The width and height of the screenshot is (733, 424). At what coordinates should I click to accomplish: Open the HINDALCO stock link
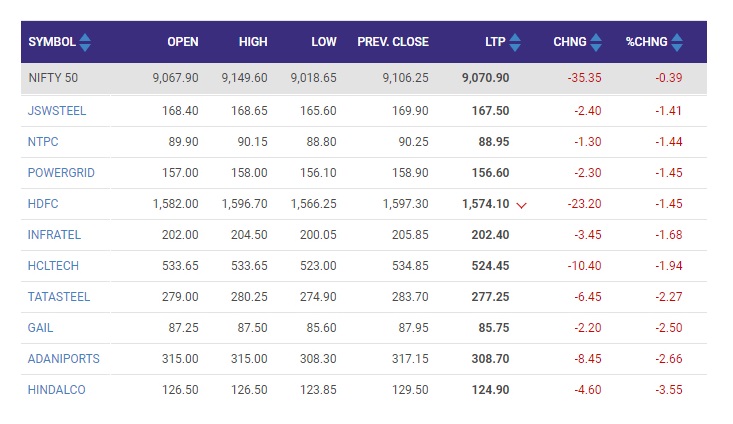(x=57, y=390)
